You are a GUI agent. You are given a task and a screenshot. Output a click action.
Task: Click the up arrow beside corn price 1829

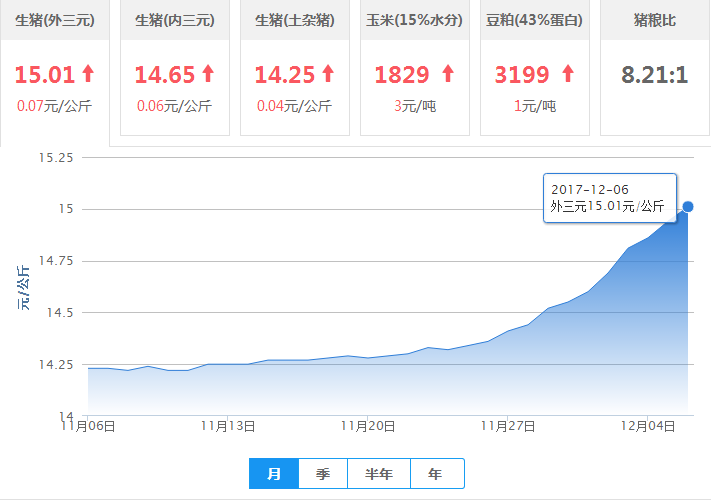point(448,73)
